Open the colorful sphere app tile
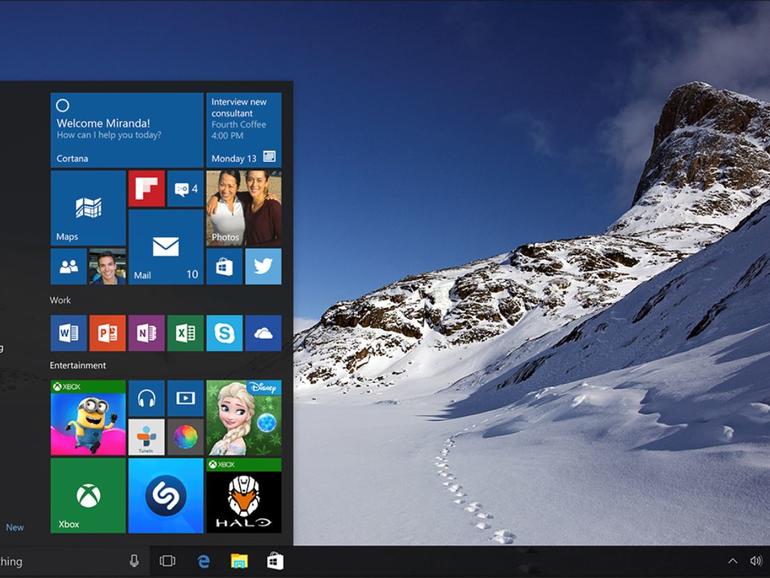770x578 pixels. point(185,437)
